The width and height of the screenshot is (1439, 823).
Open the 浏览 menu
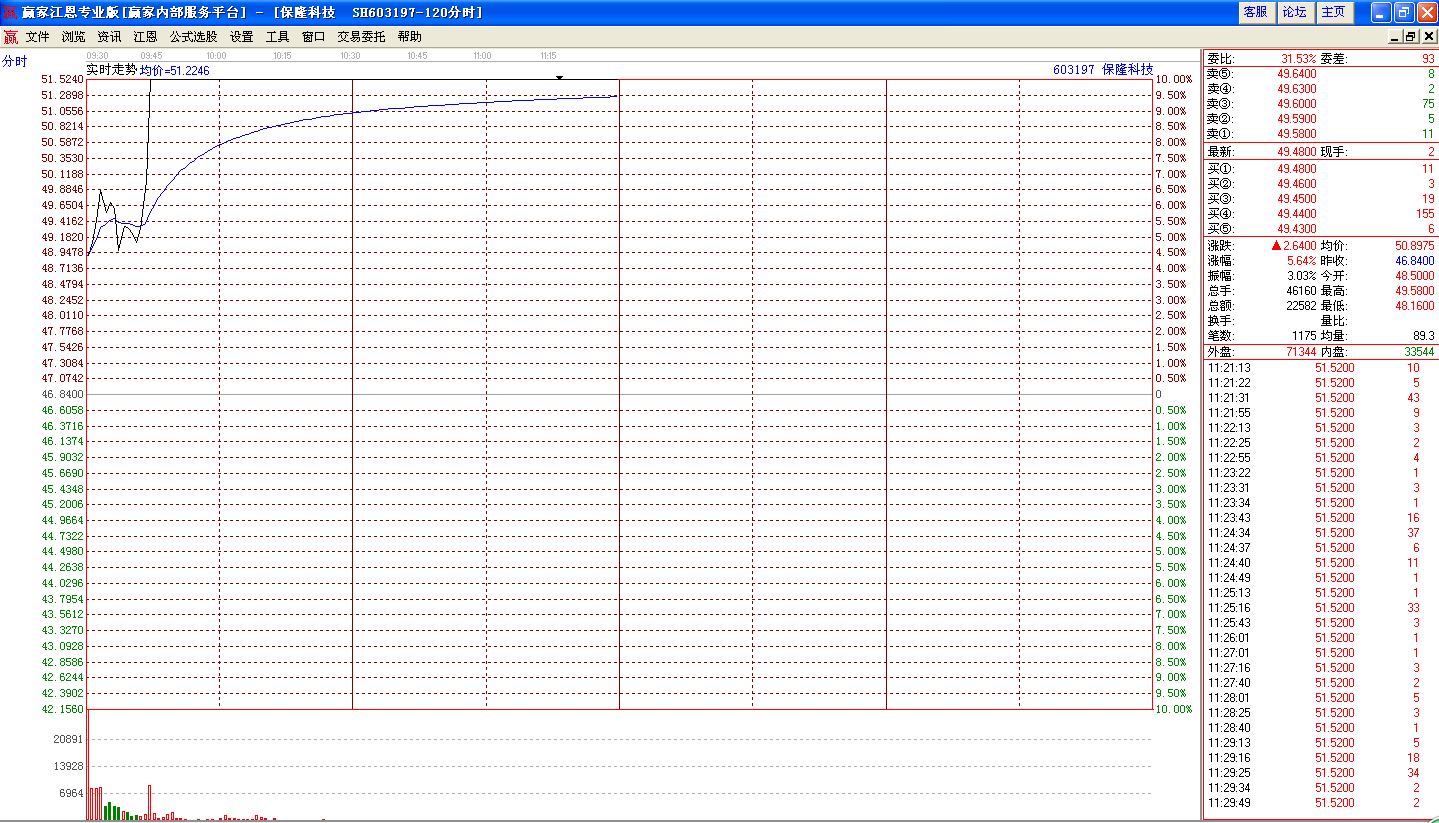[73, 37]
